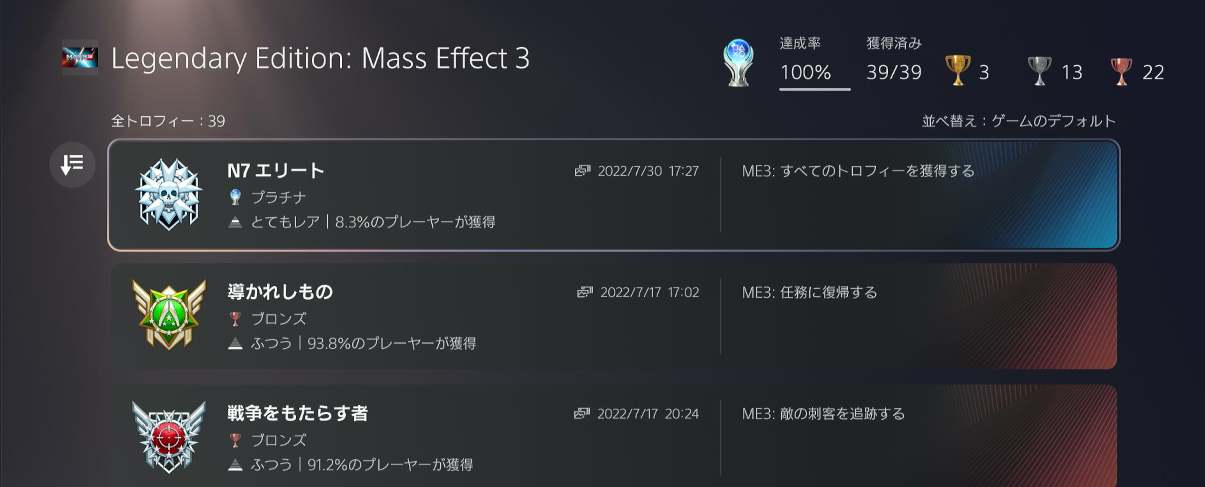Click the gold trophy count icon
Viewport: 1205px width, 487px height.
coord(957,71)
